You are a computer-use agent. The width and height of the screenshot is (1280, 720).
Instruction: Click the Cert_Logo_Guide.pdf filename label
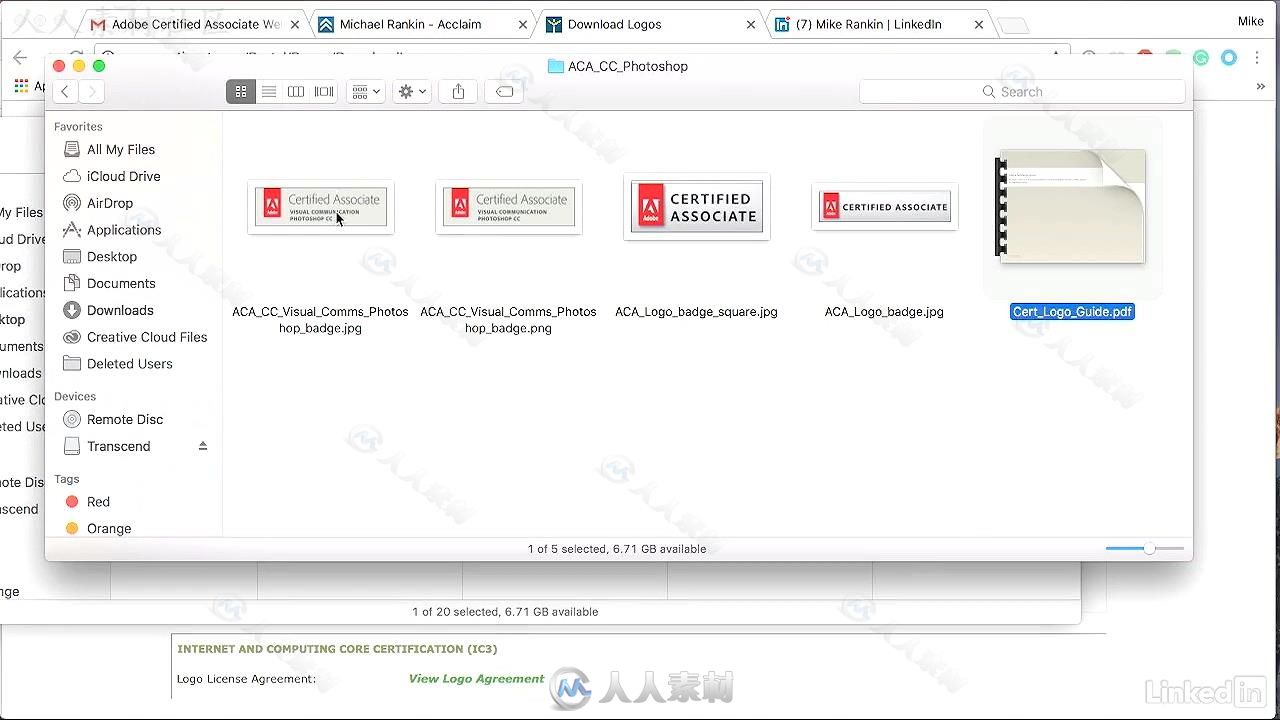1072,312
